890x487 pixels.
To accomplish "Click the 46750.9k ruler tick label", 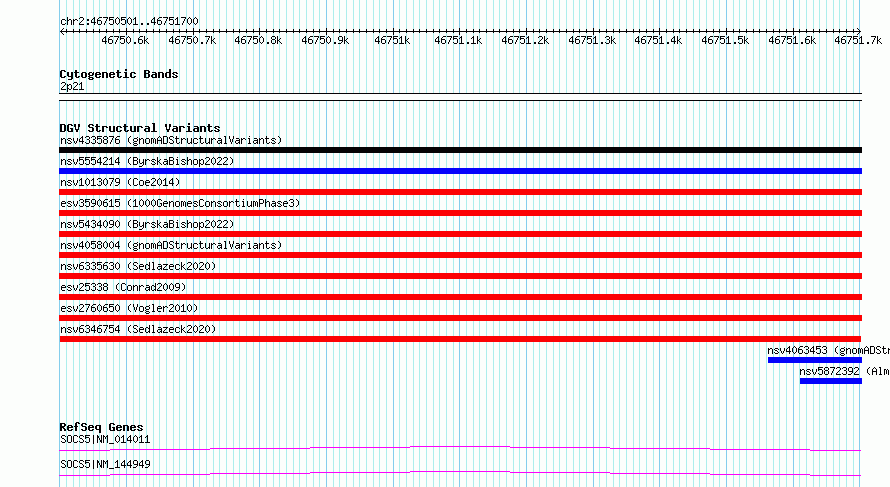I will pyautogui.click(x=325, y=40).
